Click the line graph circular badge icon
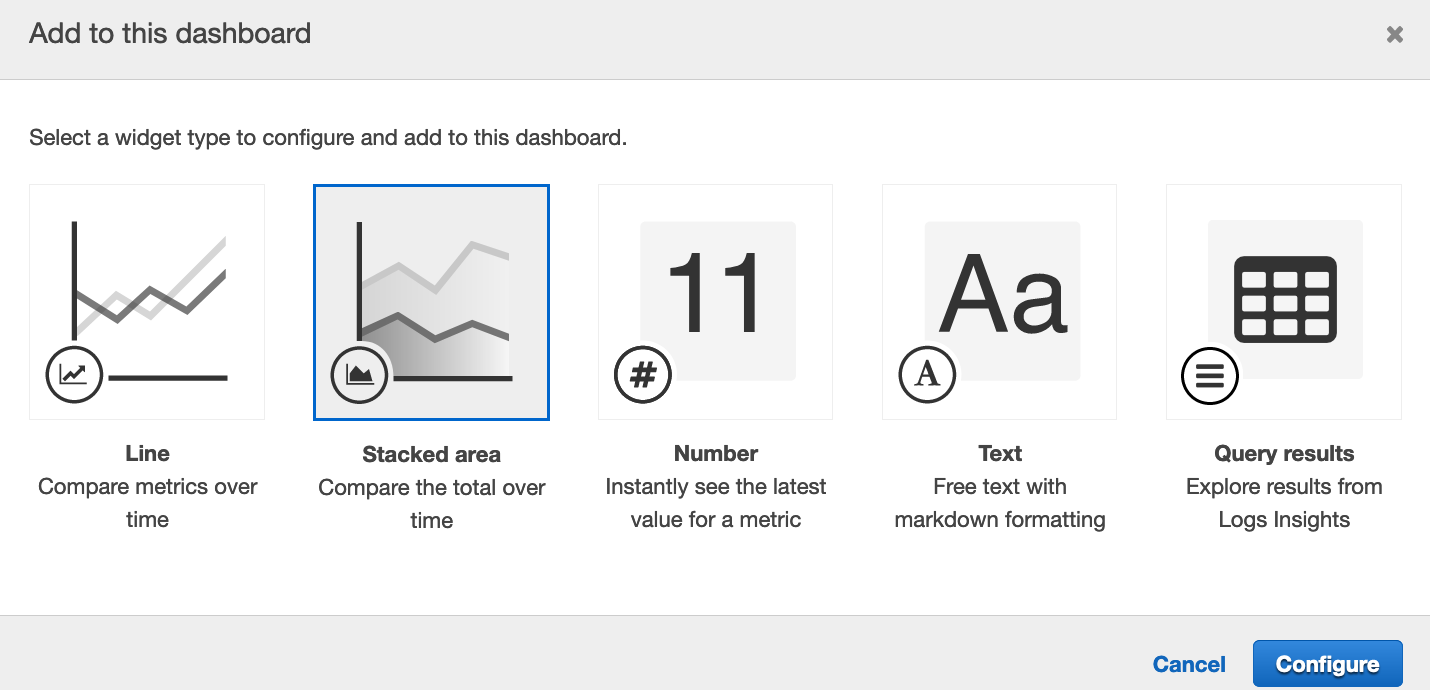Screen dimensions: 1430x690 (x=74, y=375)
